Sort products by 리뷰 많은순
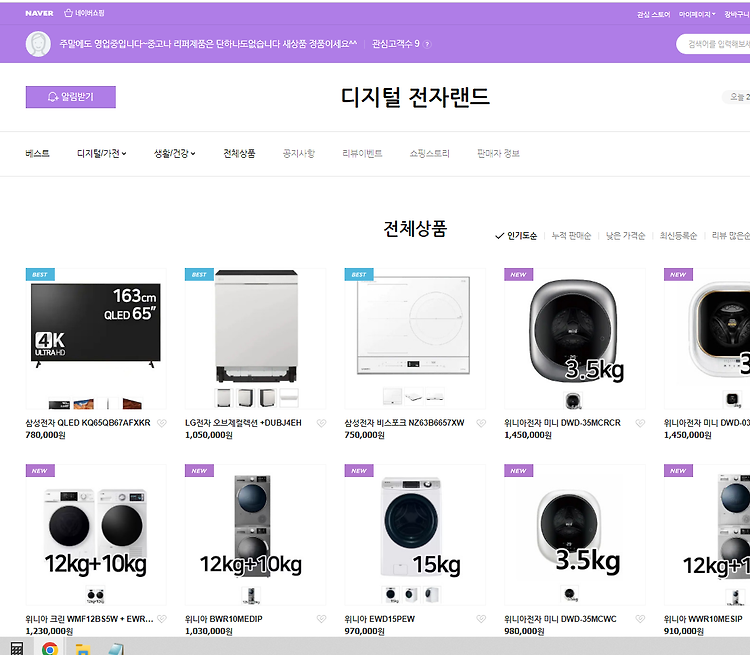 click(731, 236)
